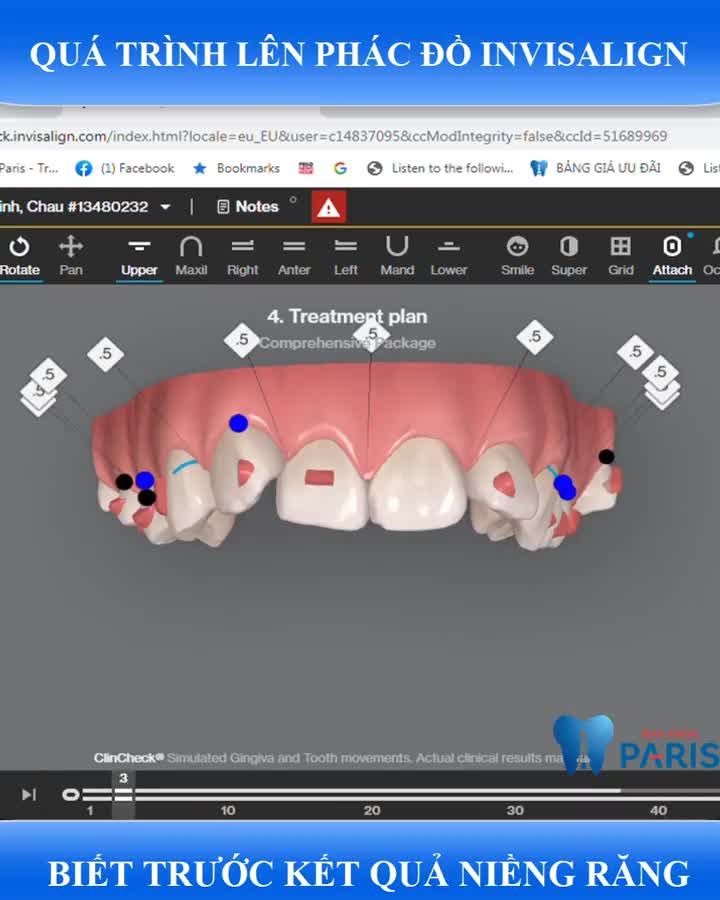This screenshot has height=900, width=720.
Task: Select the Rotate tool
Action: [20, 256]
